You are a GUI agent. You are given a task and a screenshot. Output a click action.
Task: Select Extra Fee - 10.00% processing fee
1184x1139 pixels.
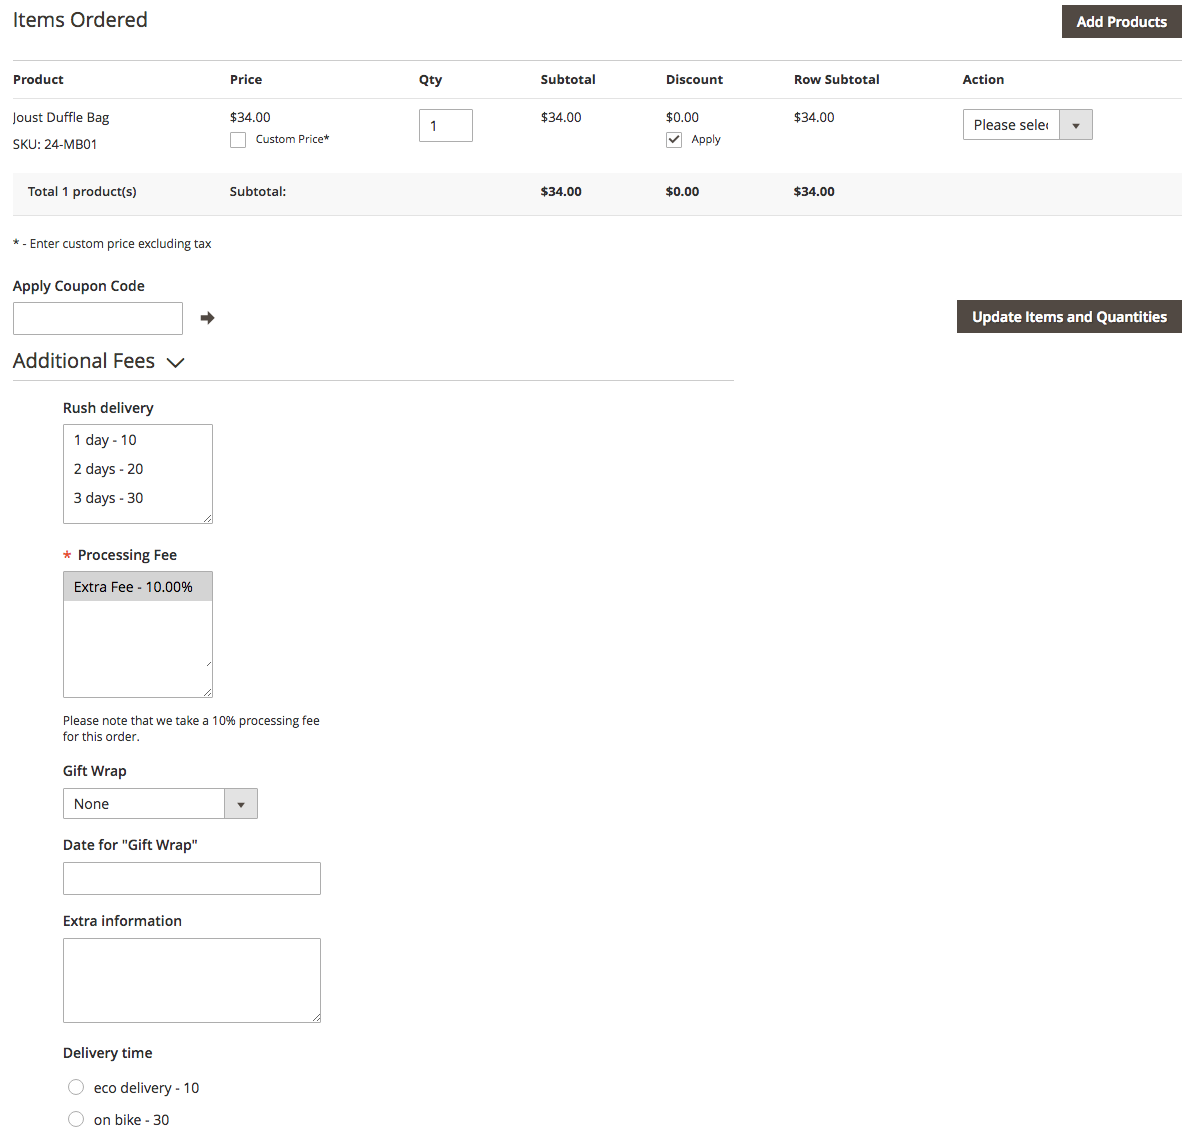pyautogui.click(x=137, y=587)
